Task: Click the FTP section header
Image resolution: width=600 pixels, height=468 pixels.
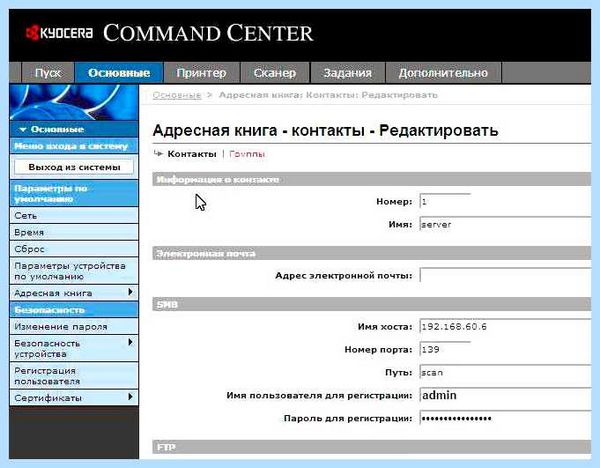Action: (x=372, y=447)
